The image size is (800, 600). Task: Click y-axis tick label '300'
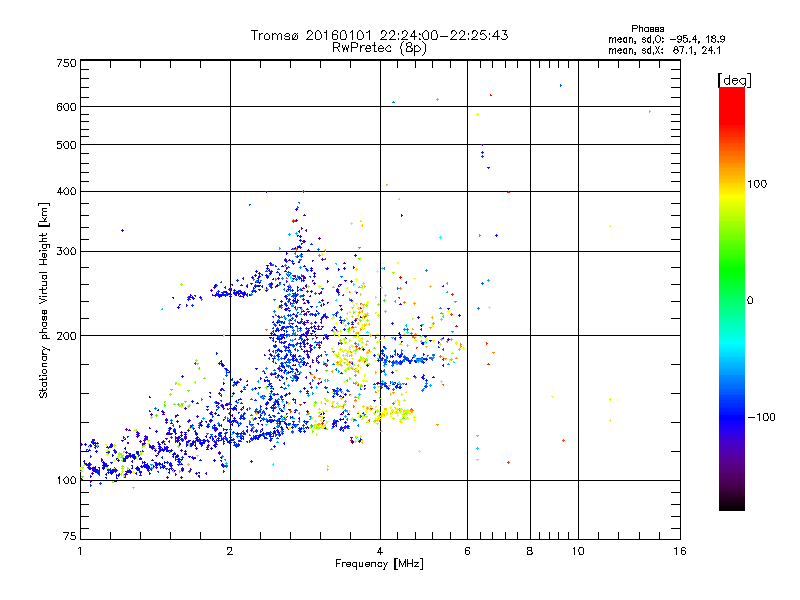[x=67, y=251]
